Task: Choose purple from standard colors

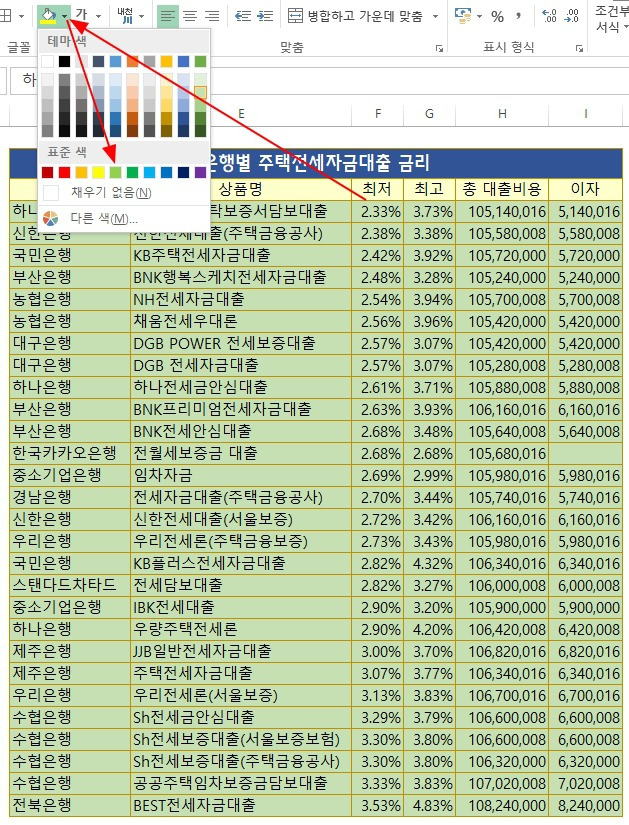Action: pyautogui.click(x=201, y=172)
